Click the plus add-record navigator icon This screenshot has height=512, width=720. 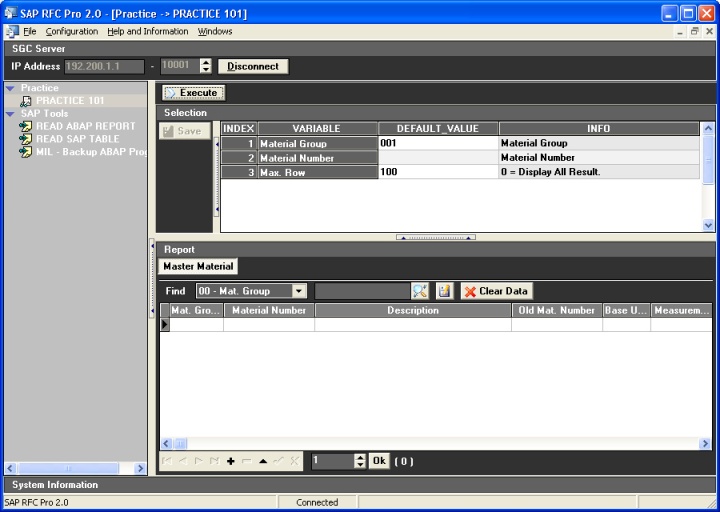(x=231, y=461)
